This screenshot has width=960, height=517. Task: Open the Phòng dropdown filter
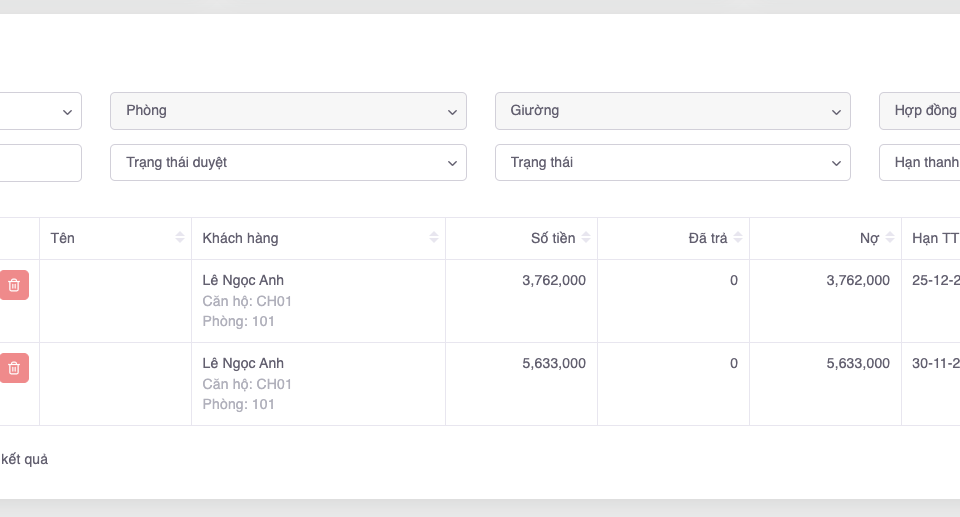(288, 111)
